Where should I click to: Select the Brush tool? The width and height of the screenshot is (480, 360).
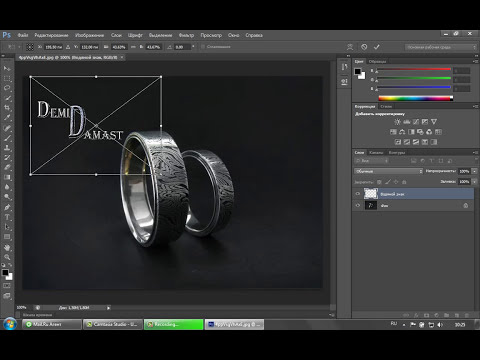pos(7,138)
